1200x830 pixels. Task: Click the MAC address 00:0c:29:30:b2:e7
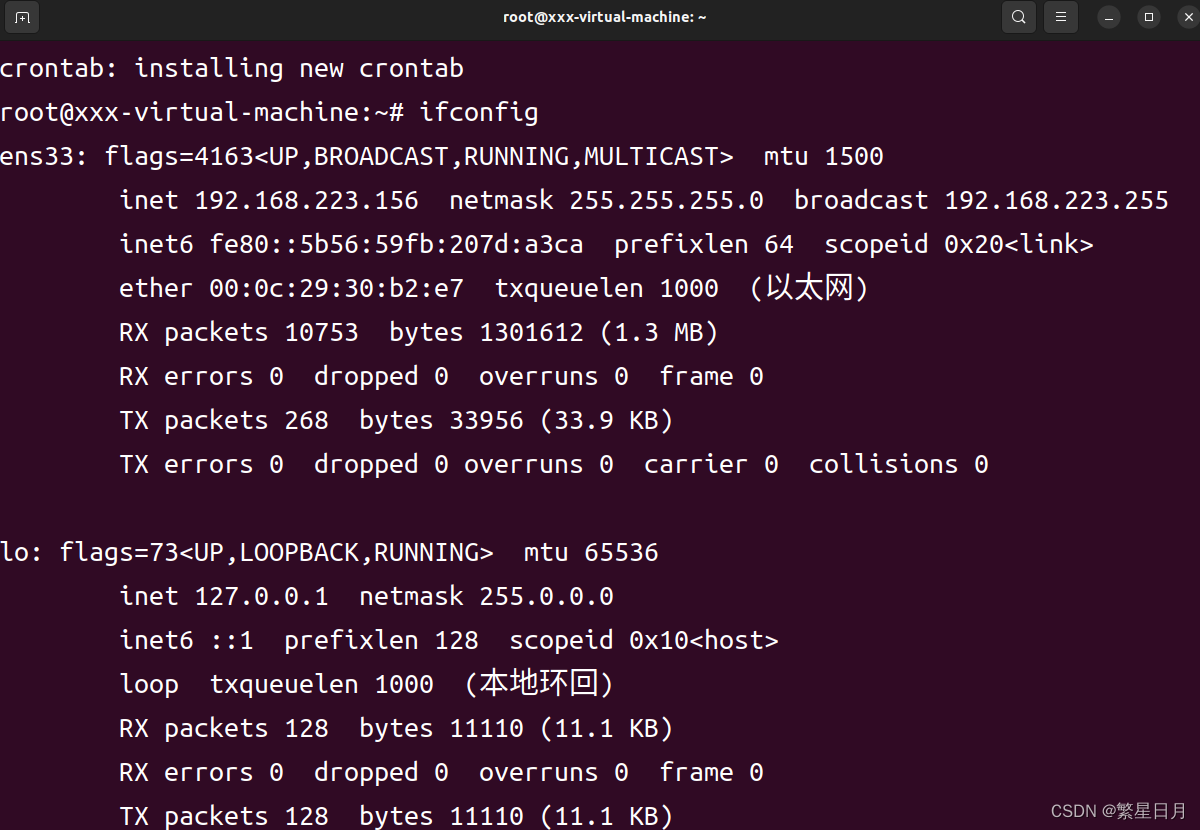click(x=337, y=288)
